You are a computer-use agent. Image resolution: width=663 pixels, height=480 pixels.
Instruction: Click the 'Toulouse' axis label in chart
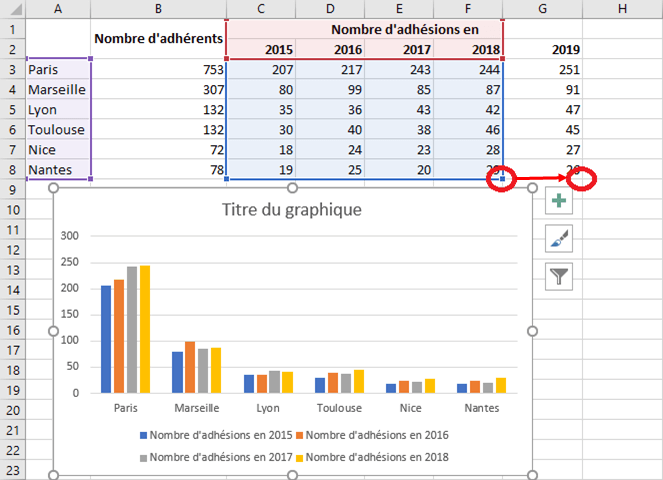(339, 408)
